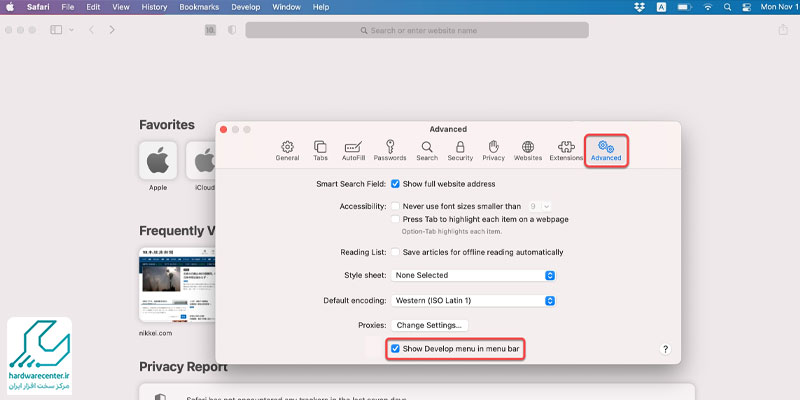Screen dimensions: 800x400
Task: Open the Default encoding dropdown
Action: tap(473, 301)
